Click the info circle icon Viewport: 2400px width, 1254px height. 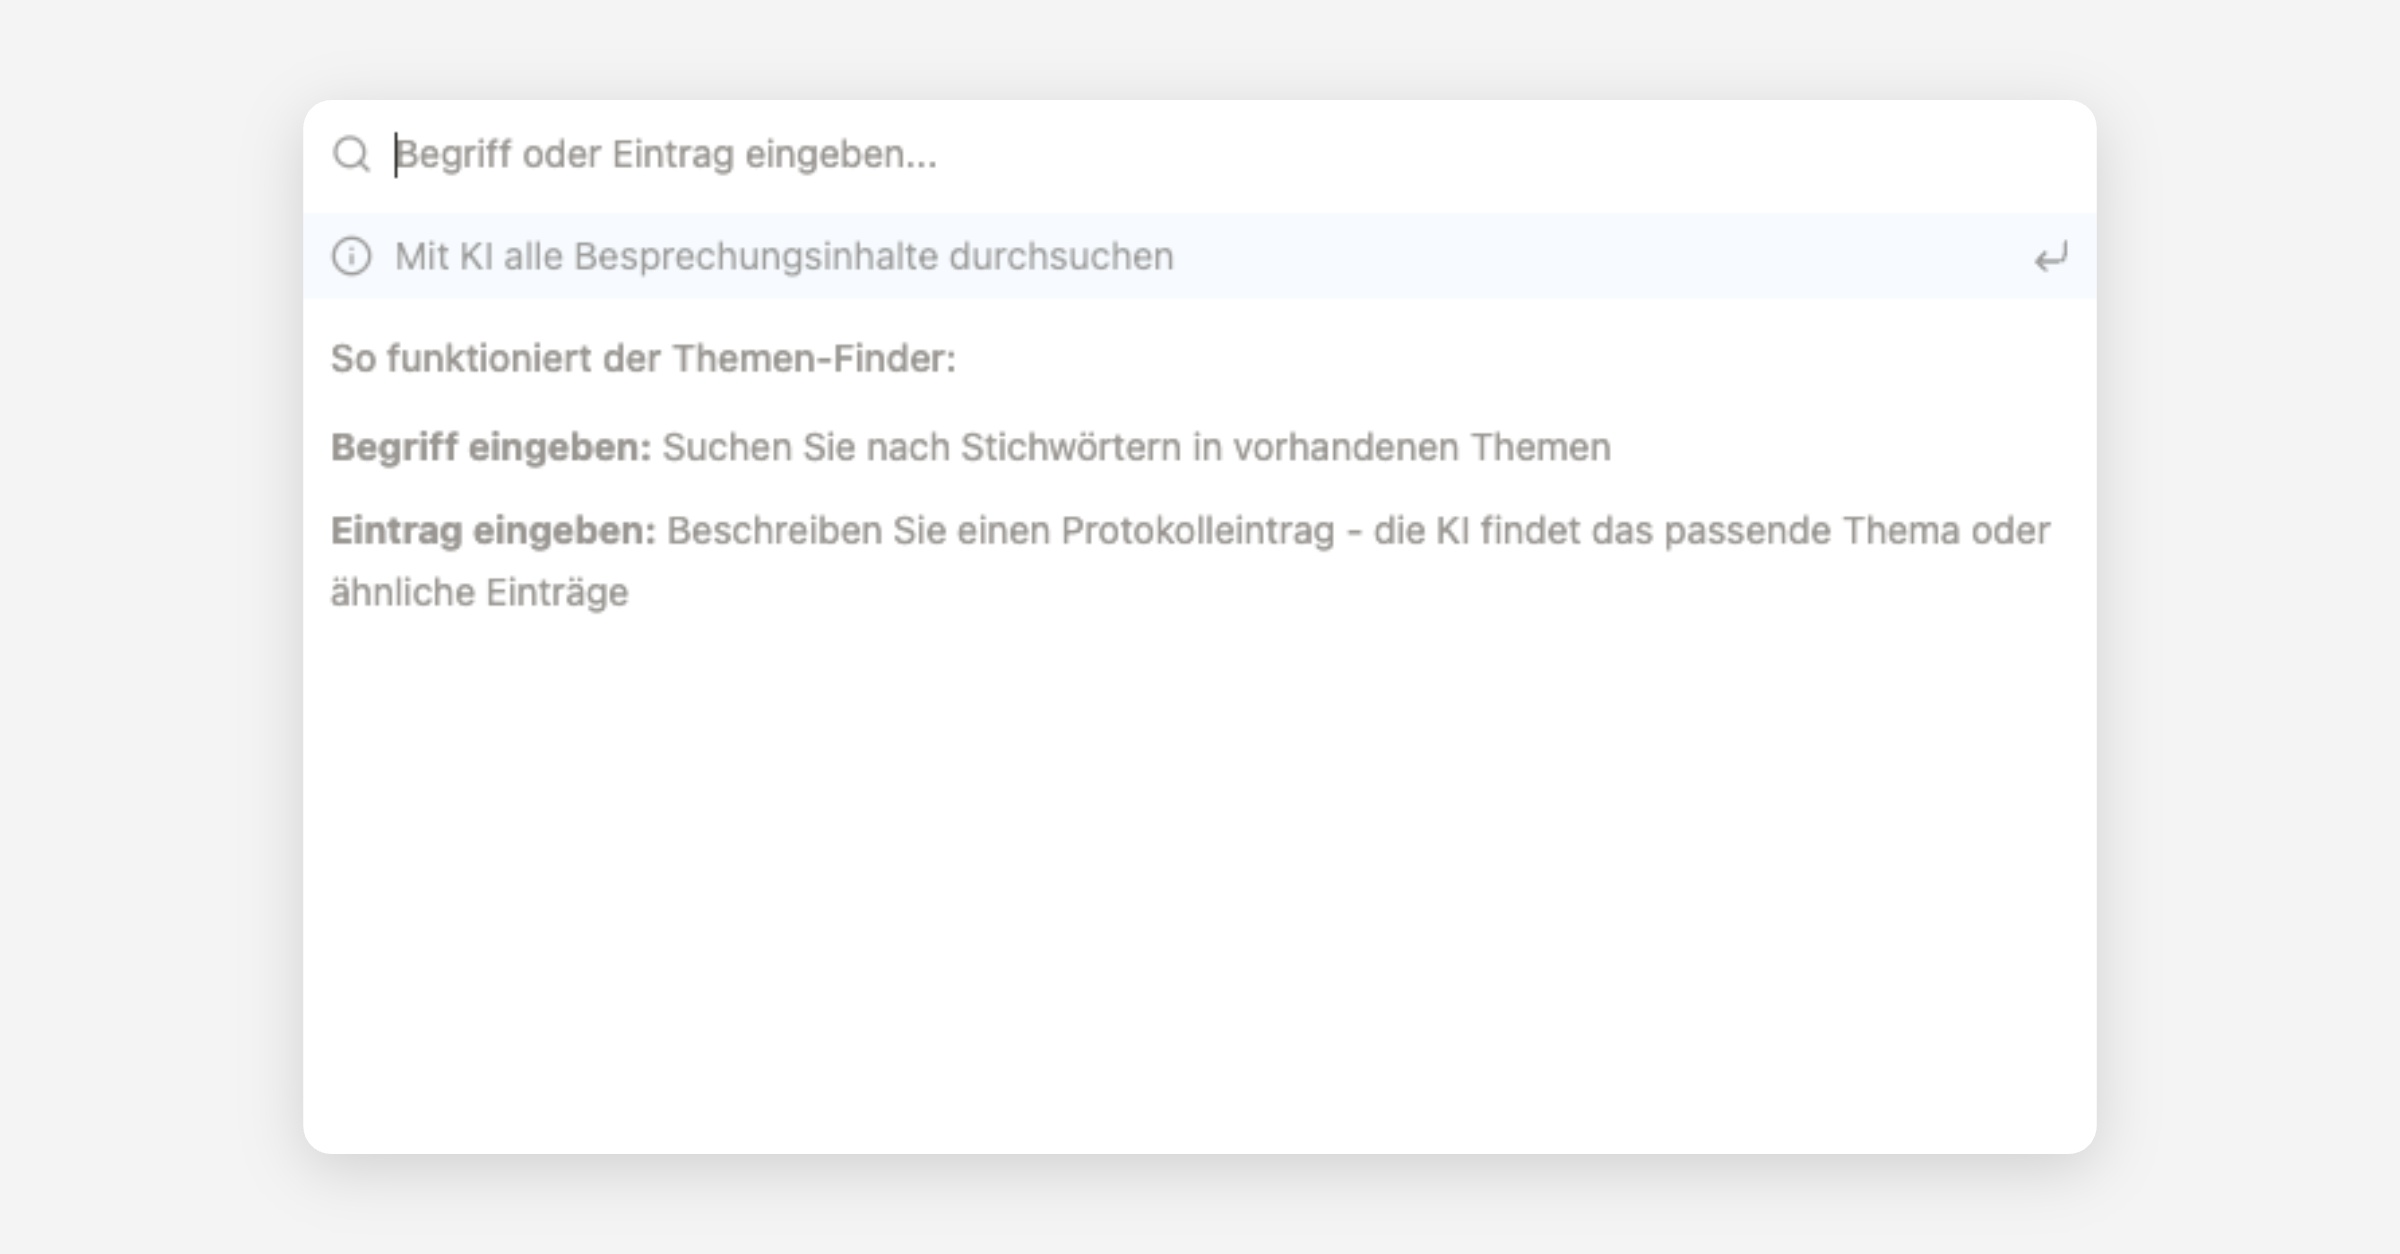351,256
